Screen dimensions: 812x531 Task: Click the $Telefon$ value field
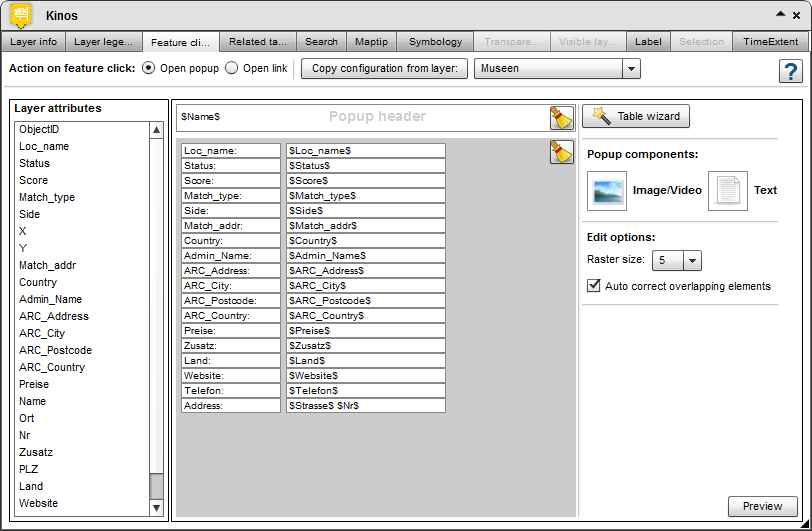(366, 391)
